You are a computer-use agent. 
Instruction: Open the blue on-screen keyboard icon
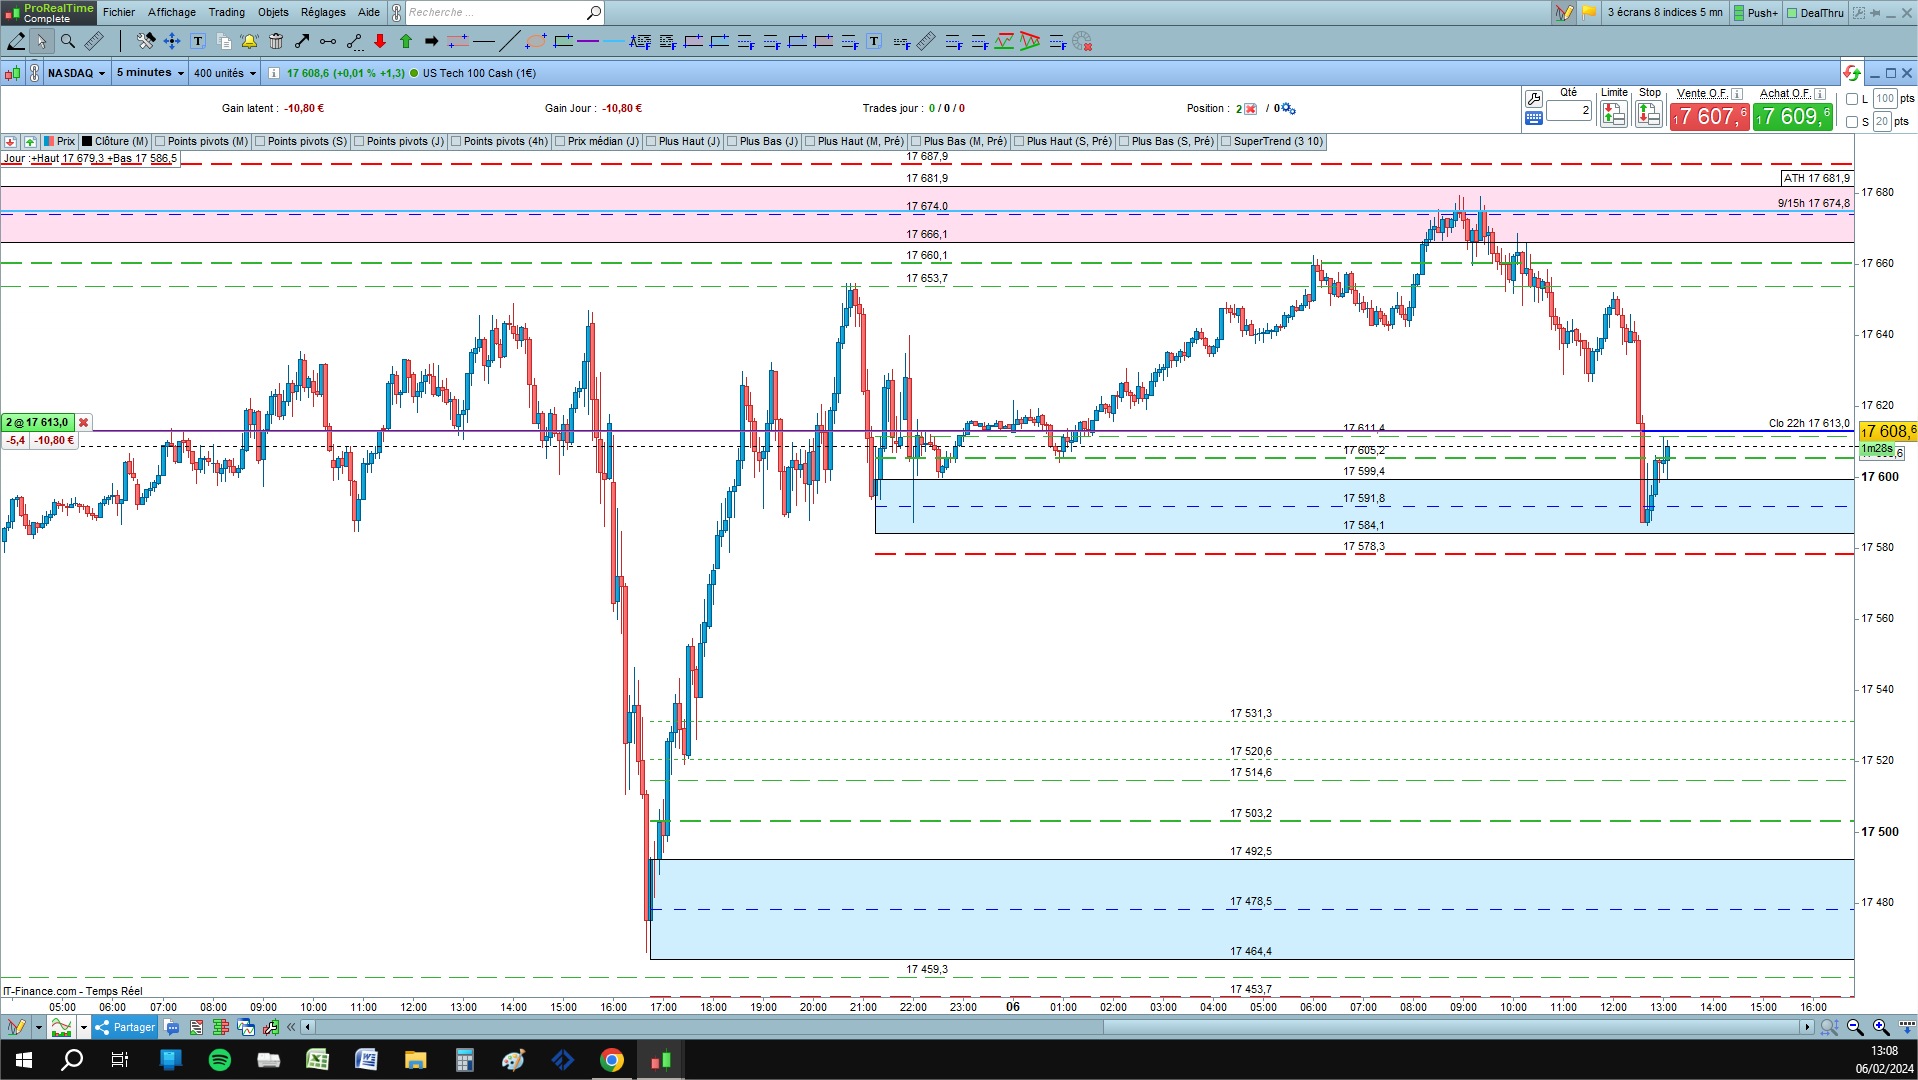[1534, 118]
